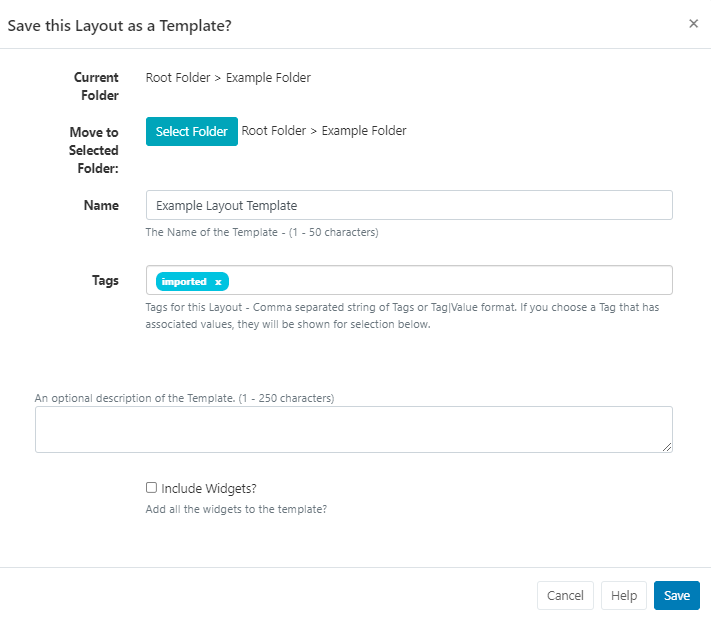
Task: Click the folder path beside Select Folder
Action: pos(324,131)
